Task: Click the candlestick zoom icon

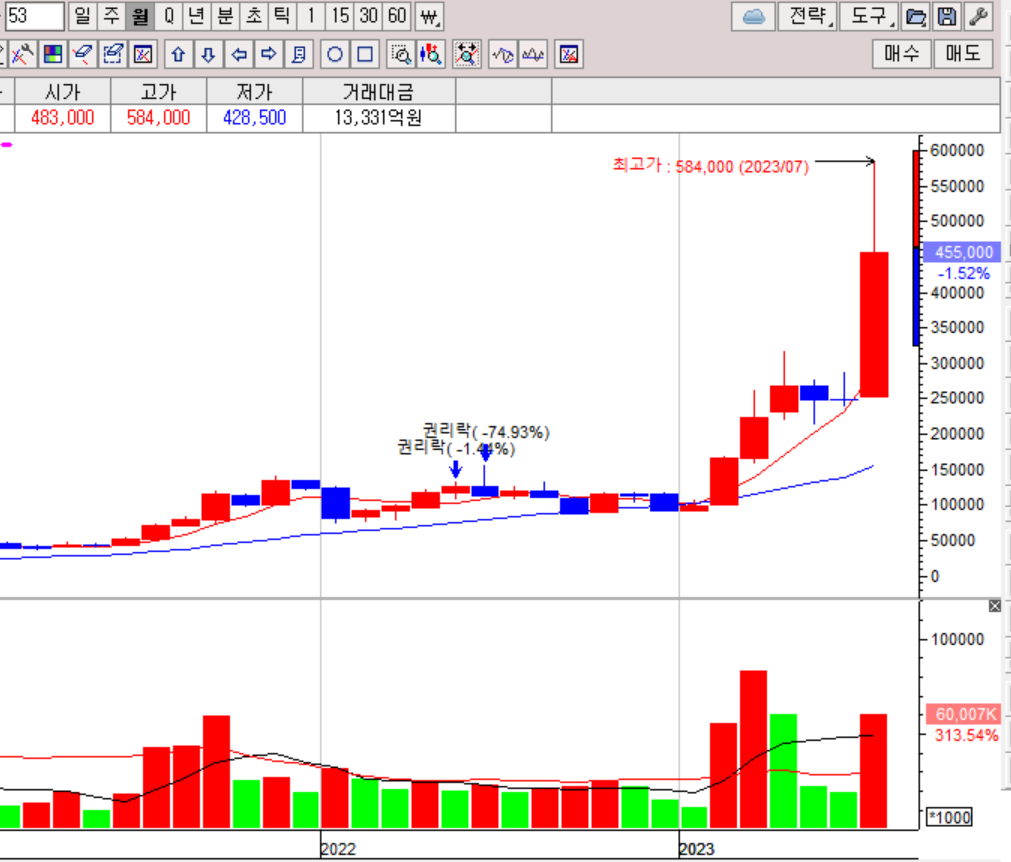Action: coord(431,54)
